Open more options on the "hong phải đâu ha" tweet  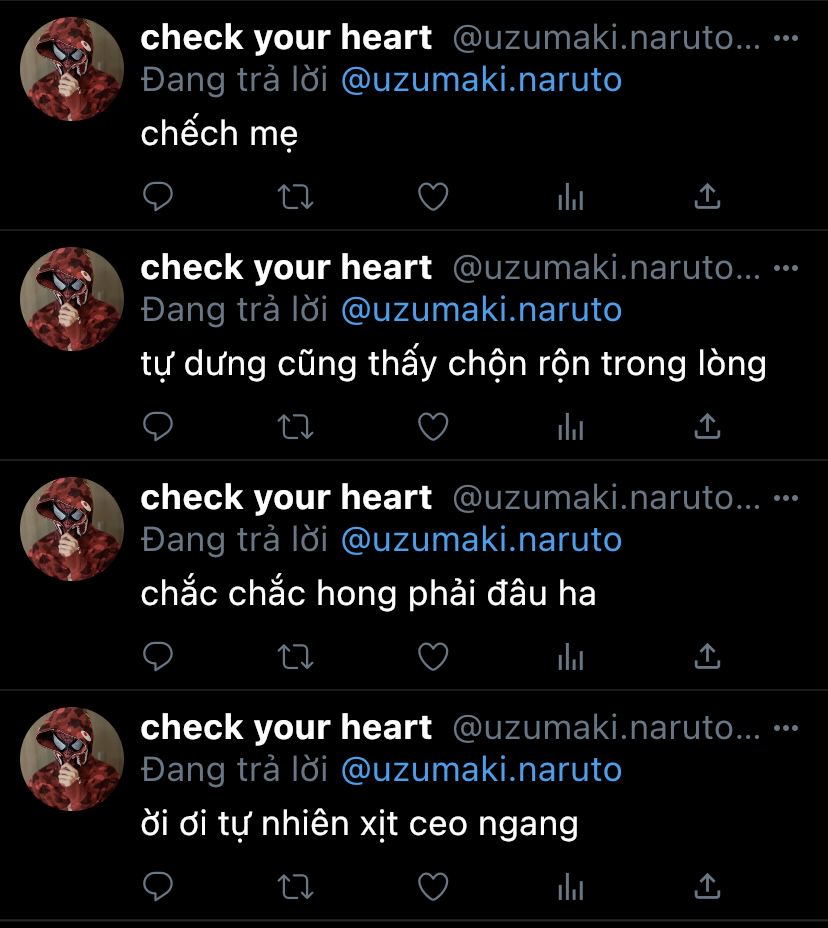point(785,498)
